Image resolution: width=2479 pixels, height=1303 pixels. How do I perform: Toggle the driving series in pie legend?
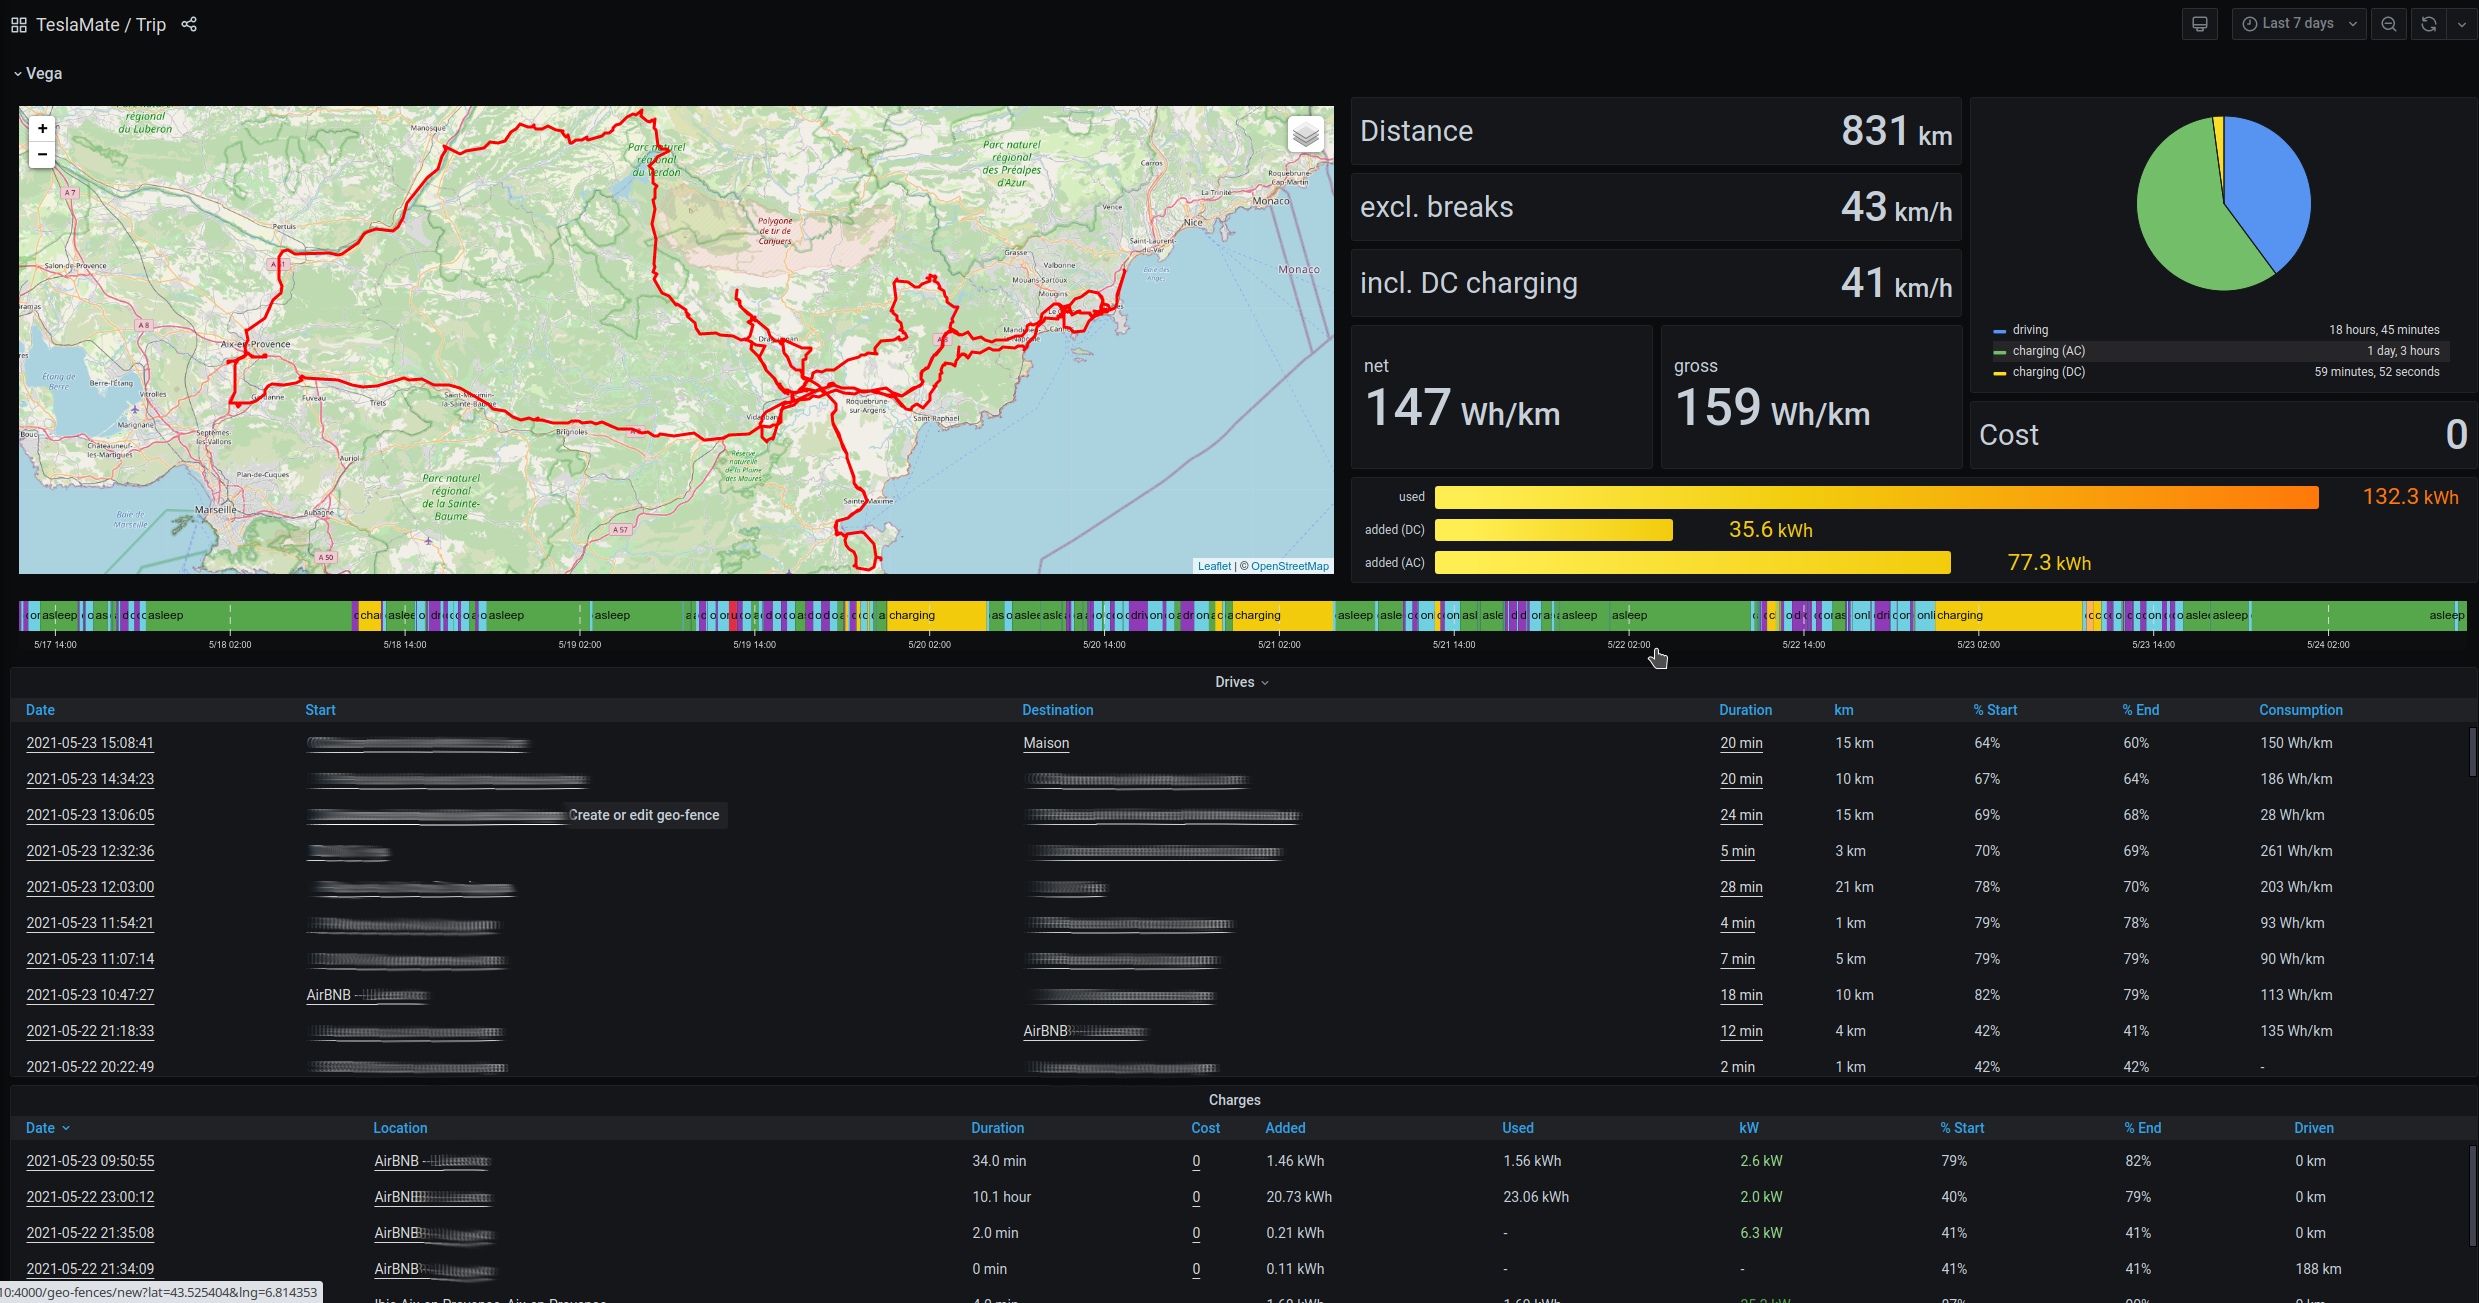[2030, 330]
